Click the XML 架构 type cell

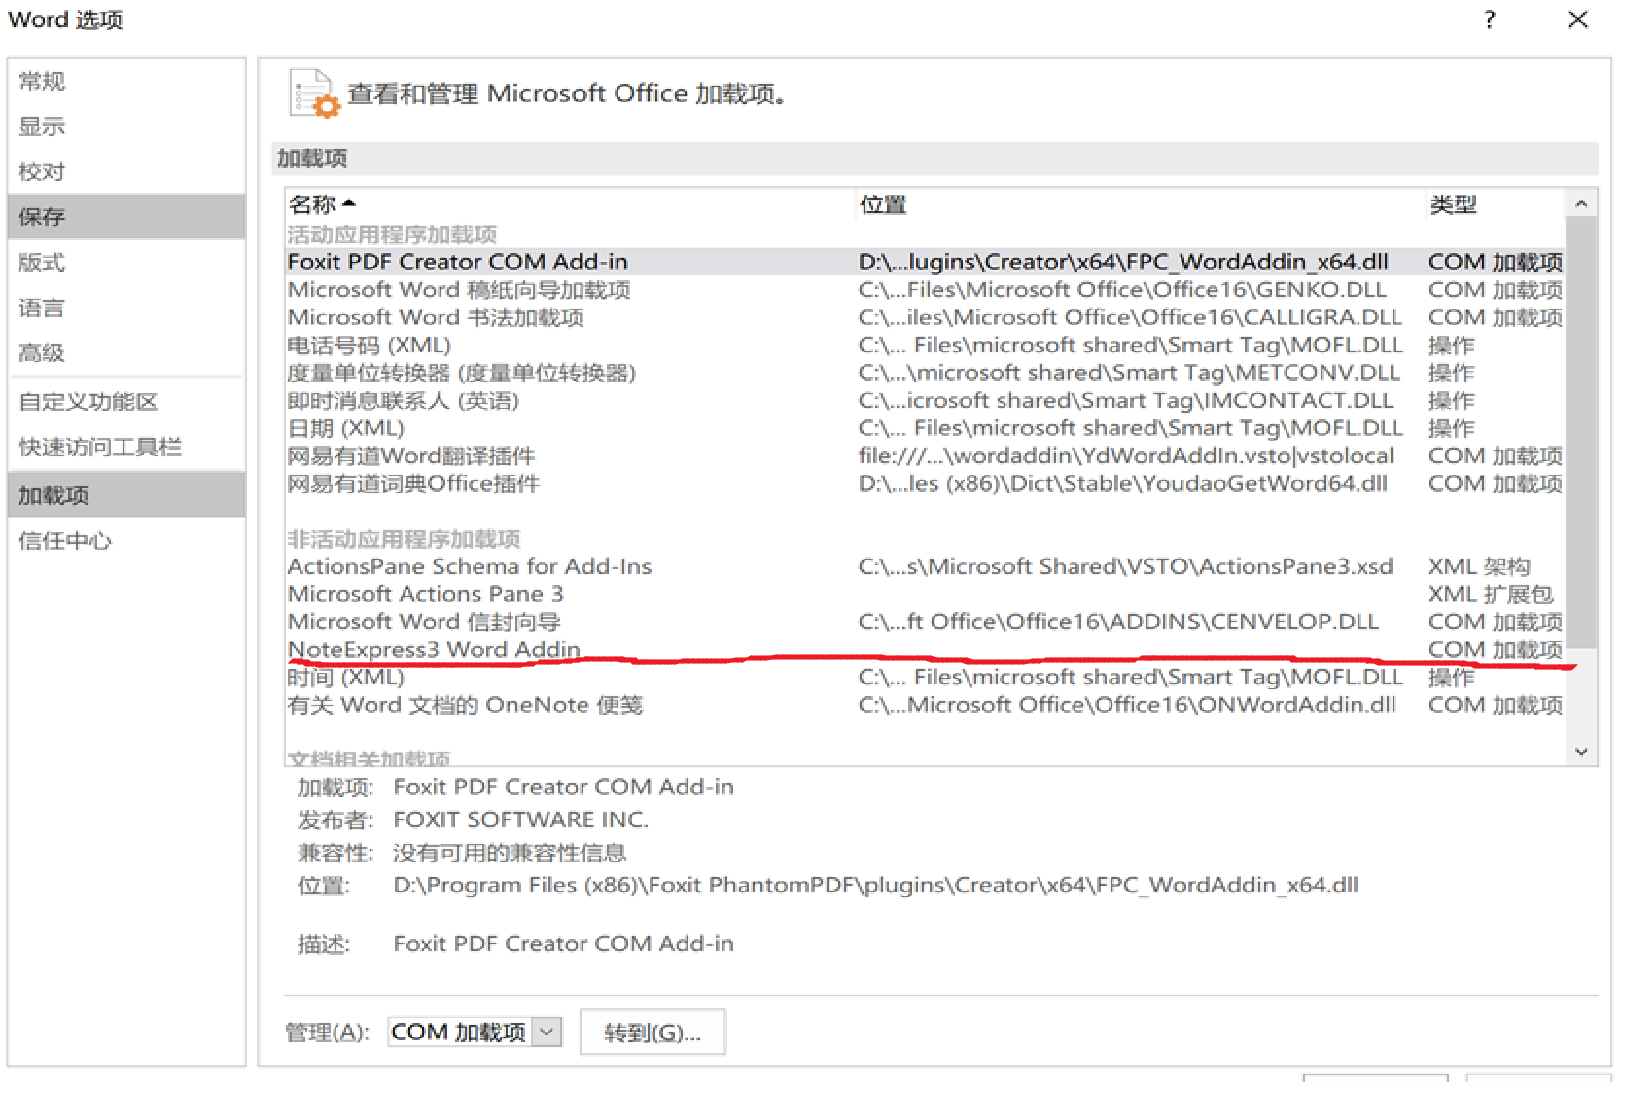(x=1479, y=566)
